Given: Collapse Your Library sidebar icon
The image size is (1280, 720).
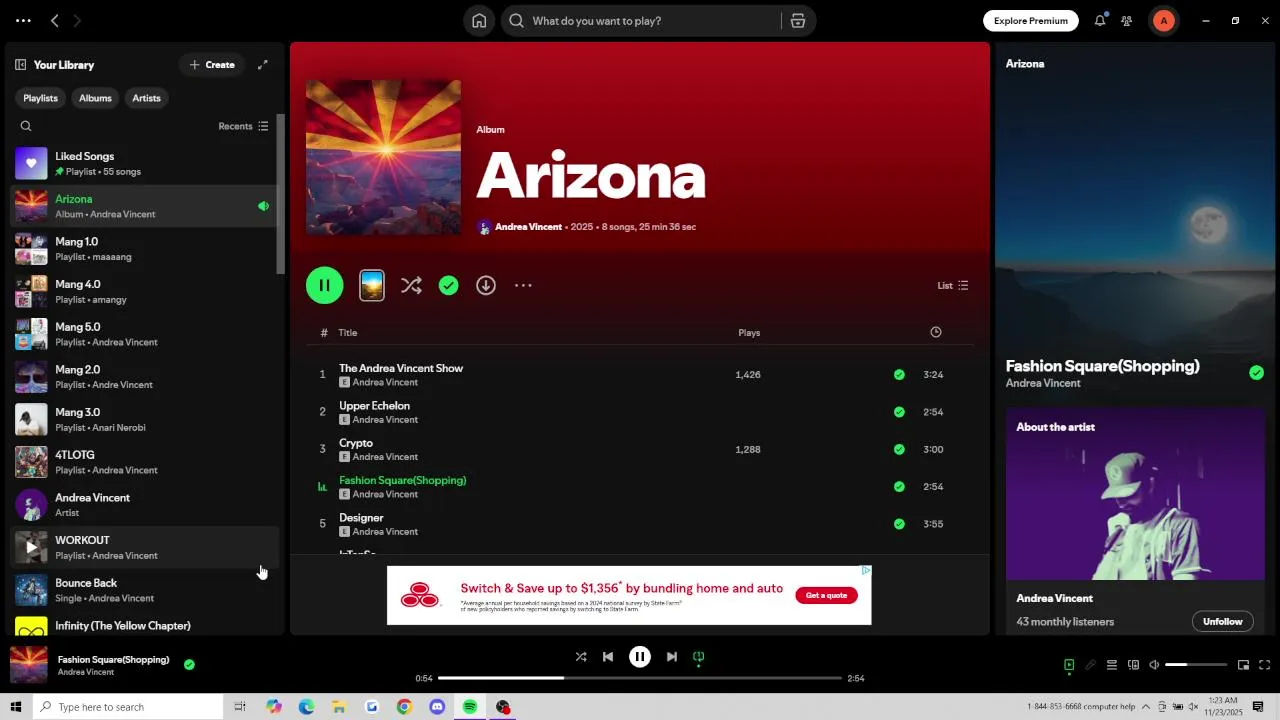Looking at the screenshot, I should (x=20, y=65).
